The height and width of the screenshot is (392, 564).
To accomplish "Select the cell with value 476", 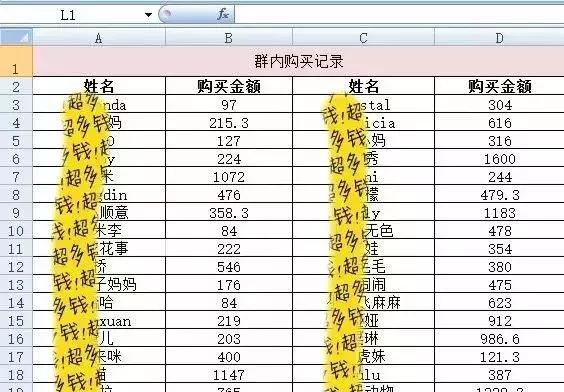I will 229,194.
